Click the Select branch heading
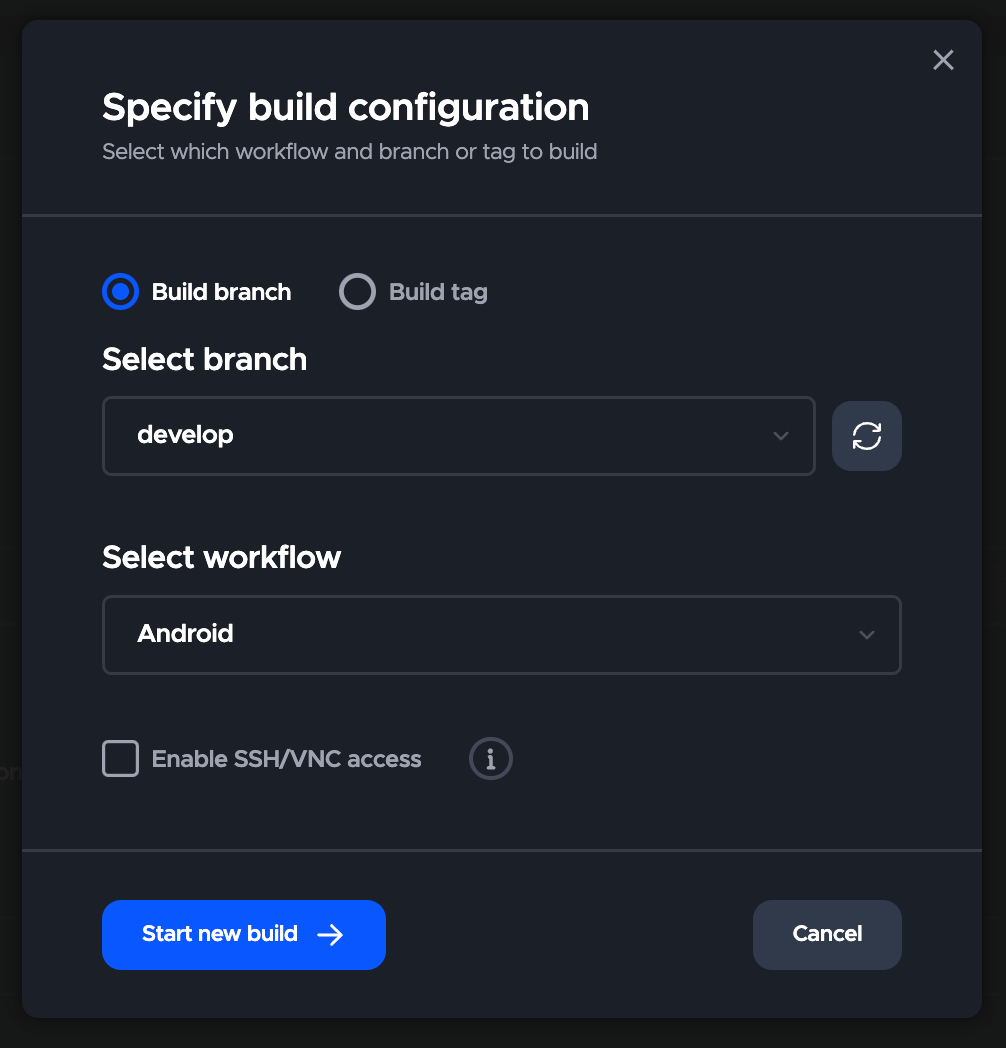 tap(205, 359)
